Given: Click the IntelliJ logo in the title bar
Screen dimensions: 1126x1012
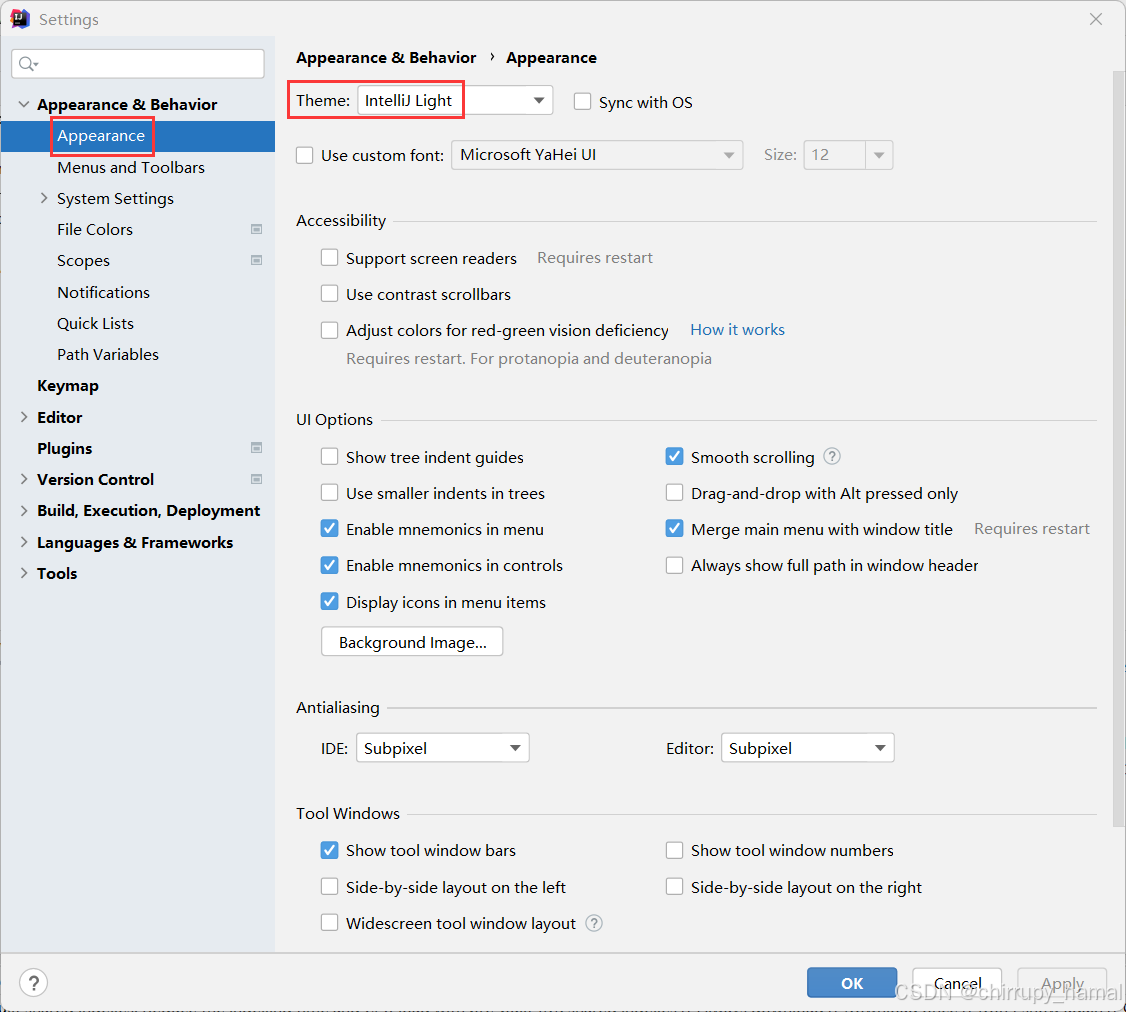Looking at the screenshot, I should point(19,19).
